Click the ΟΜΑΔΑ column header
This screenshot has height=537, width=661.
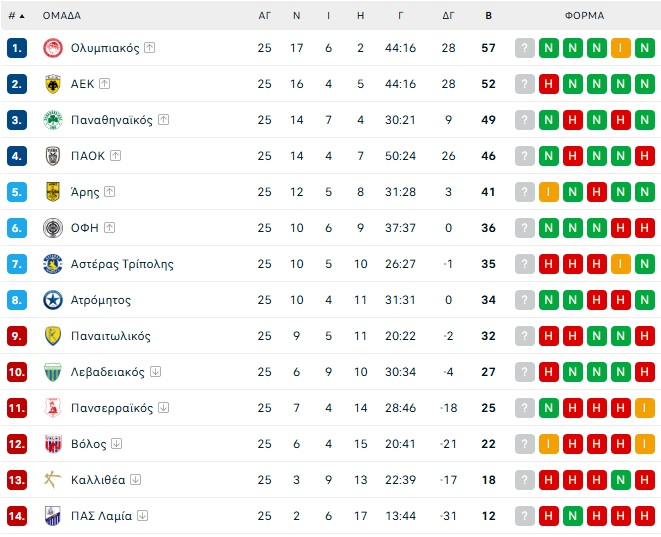tap(62, 16)
